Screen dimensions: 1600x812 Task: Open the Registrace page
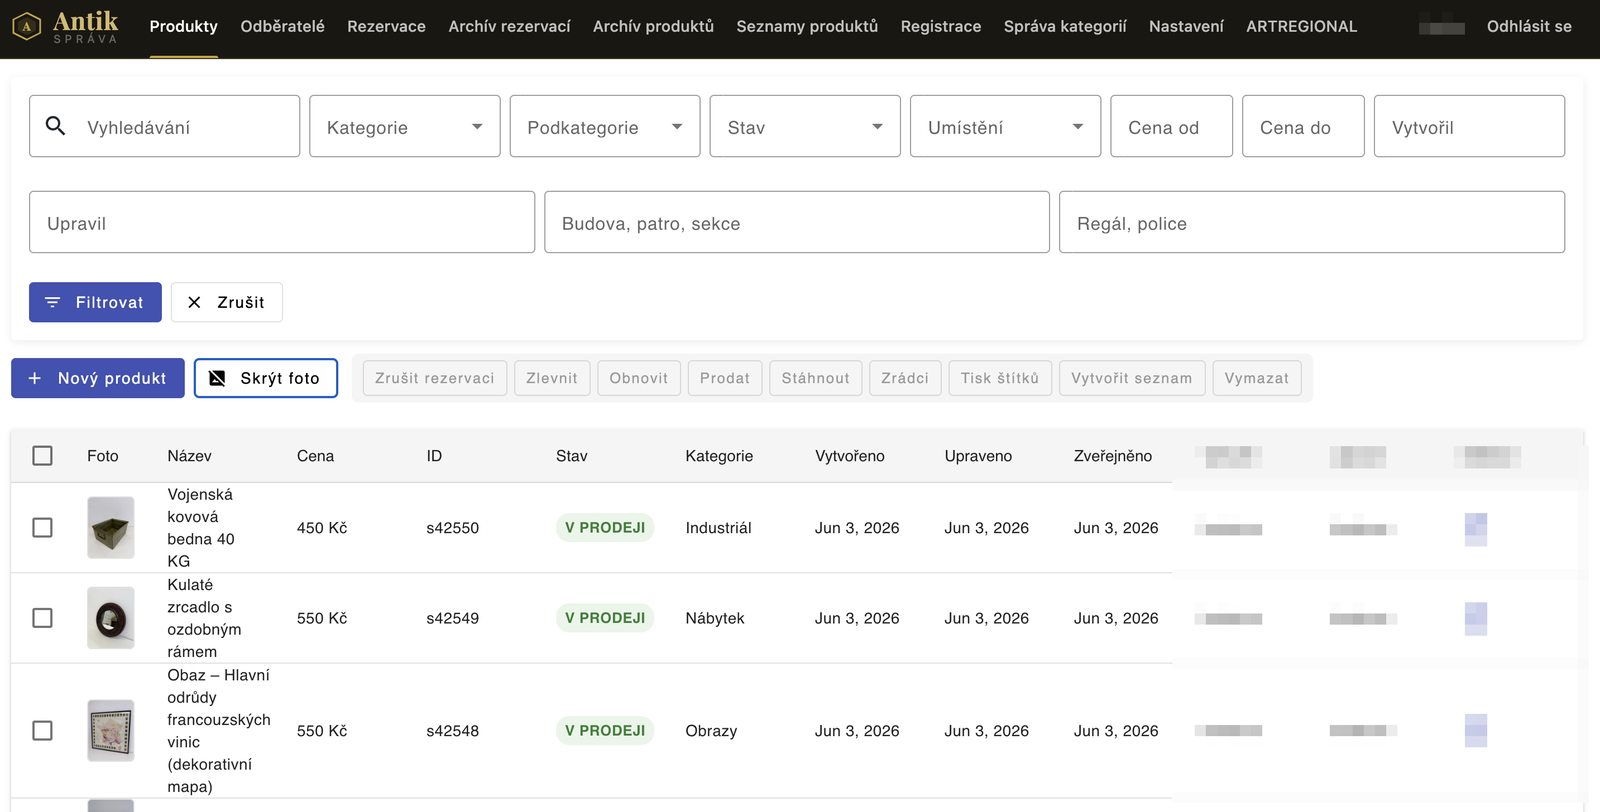point(941,27)
